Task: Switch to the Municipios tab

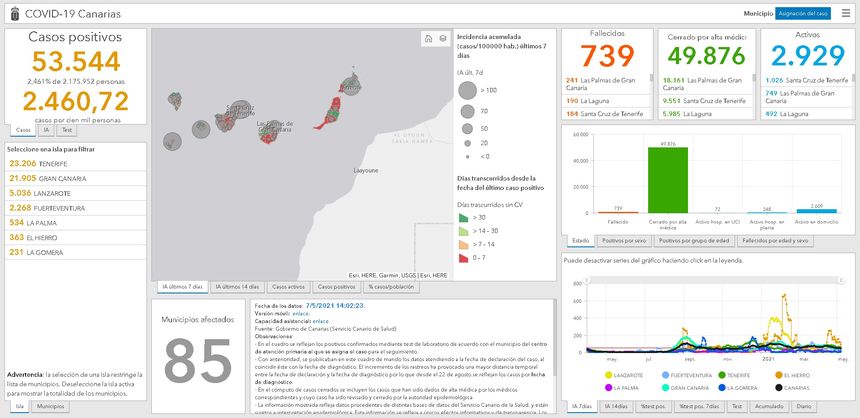Action: (x=50, y=408)
